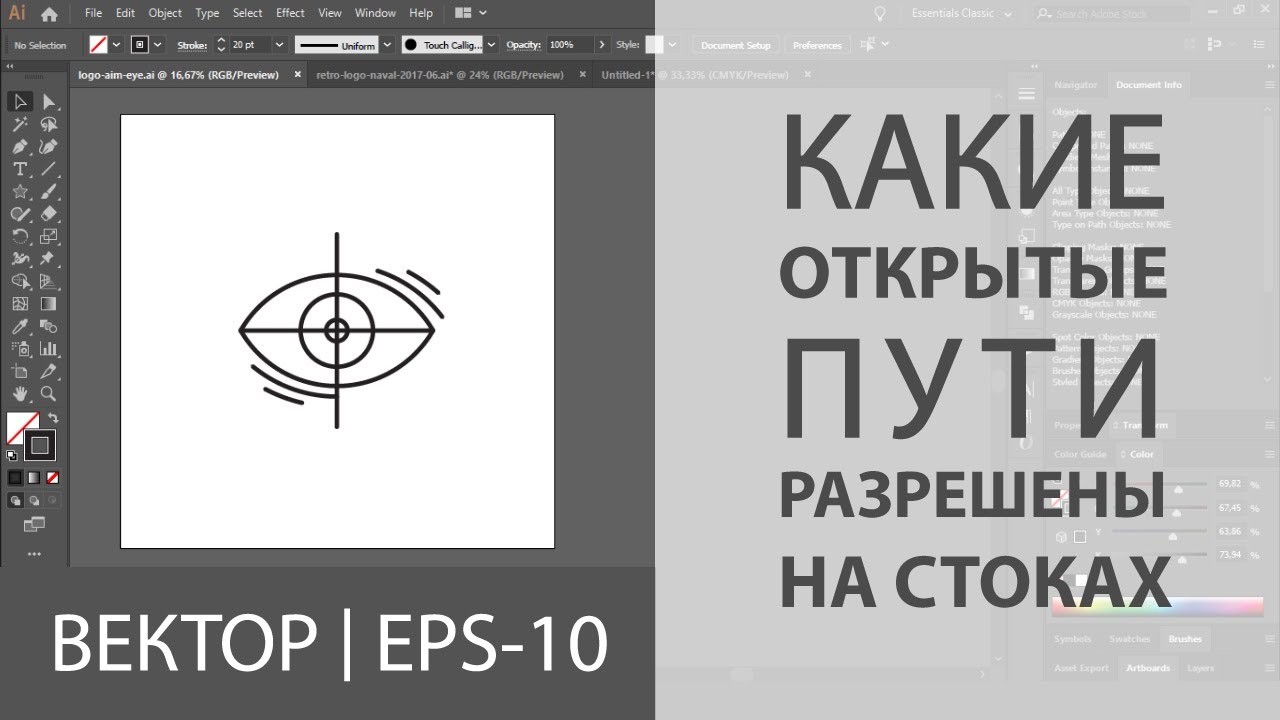
Task: Select the Eyedropper tool
Action: click(20, 326)
